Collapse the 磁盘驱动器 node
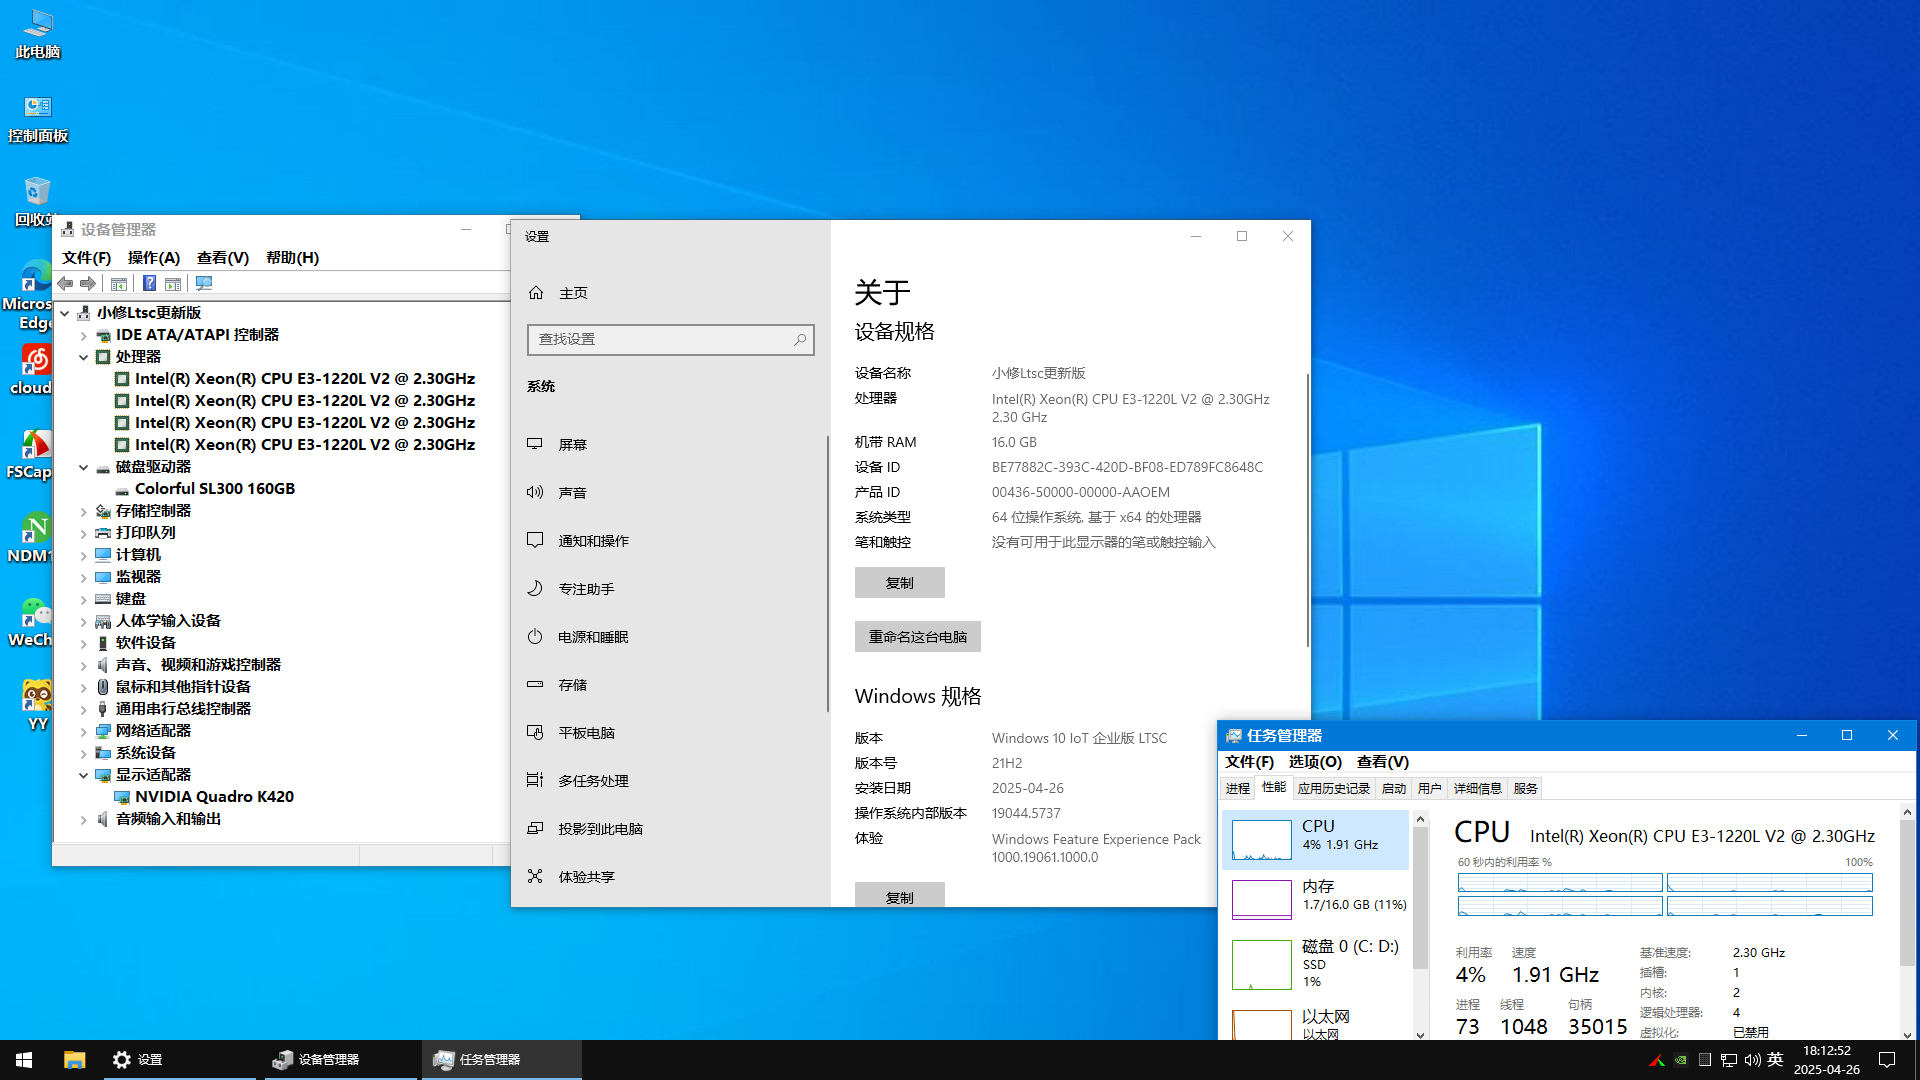 point(84,467)
